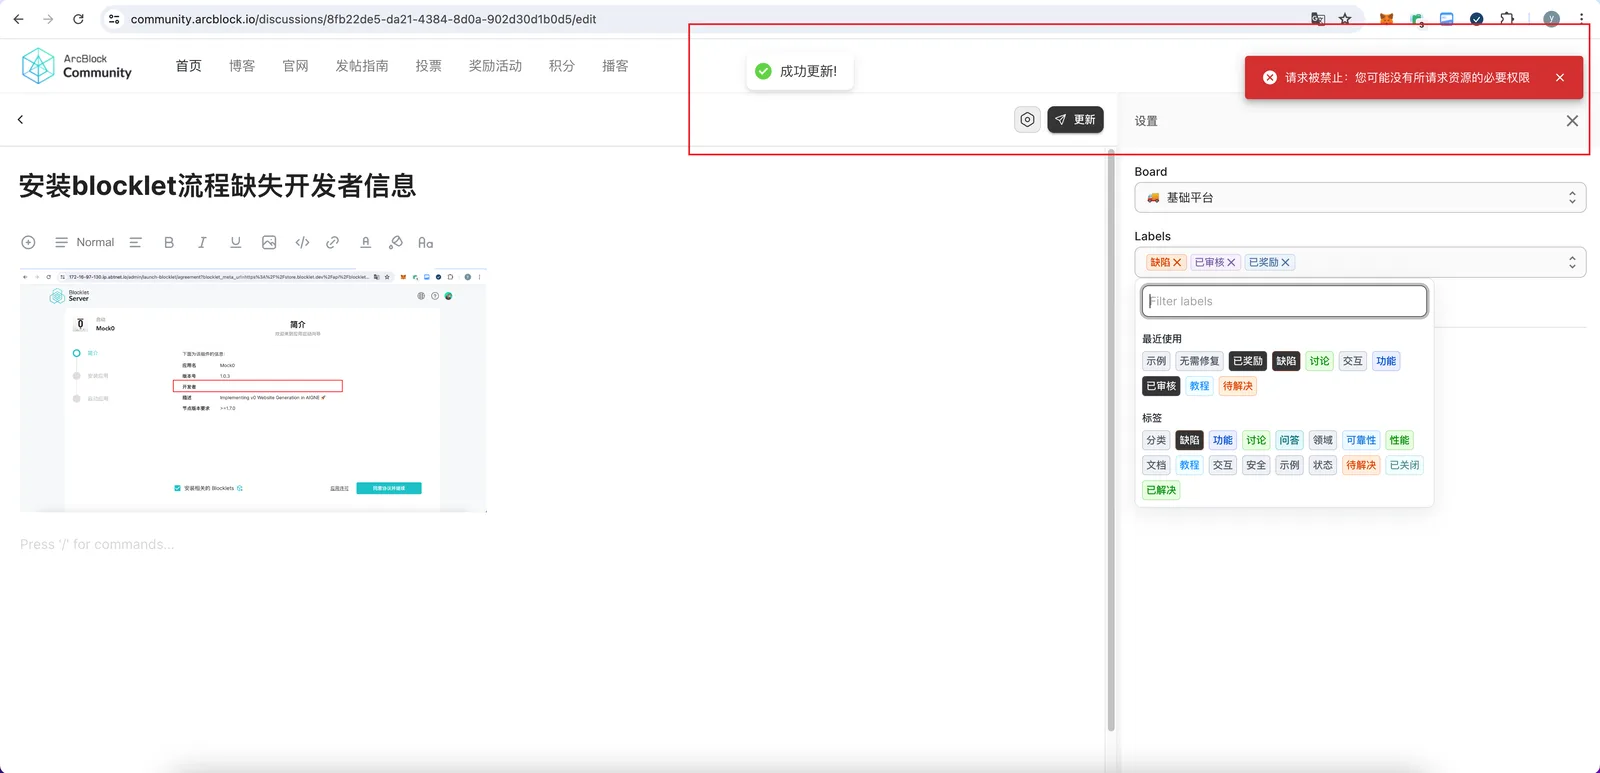Click the "Press '/' for commands..." editor line

pyautogui.click(x=97, y=545)
